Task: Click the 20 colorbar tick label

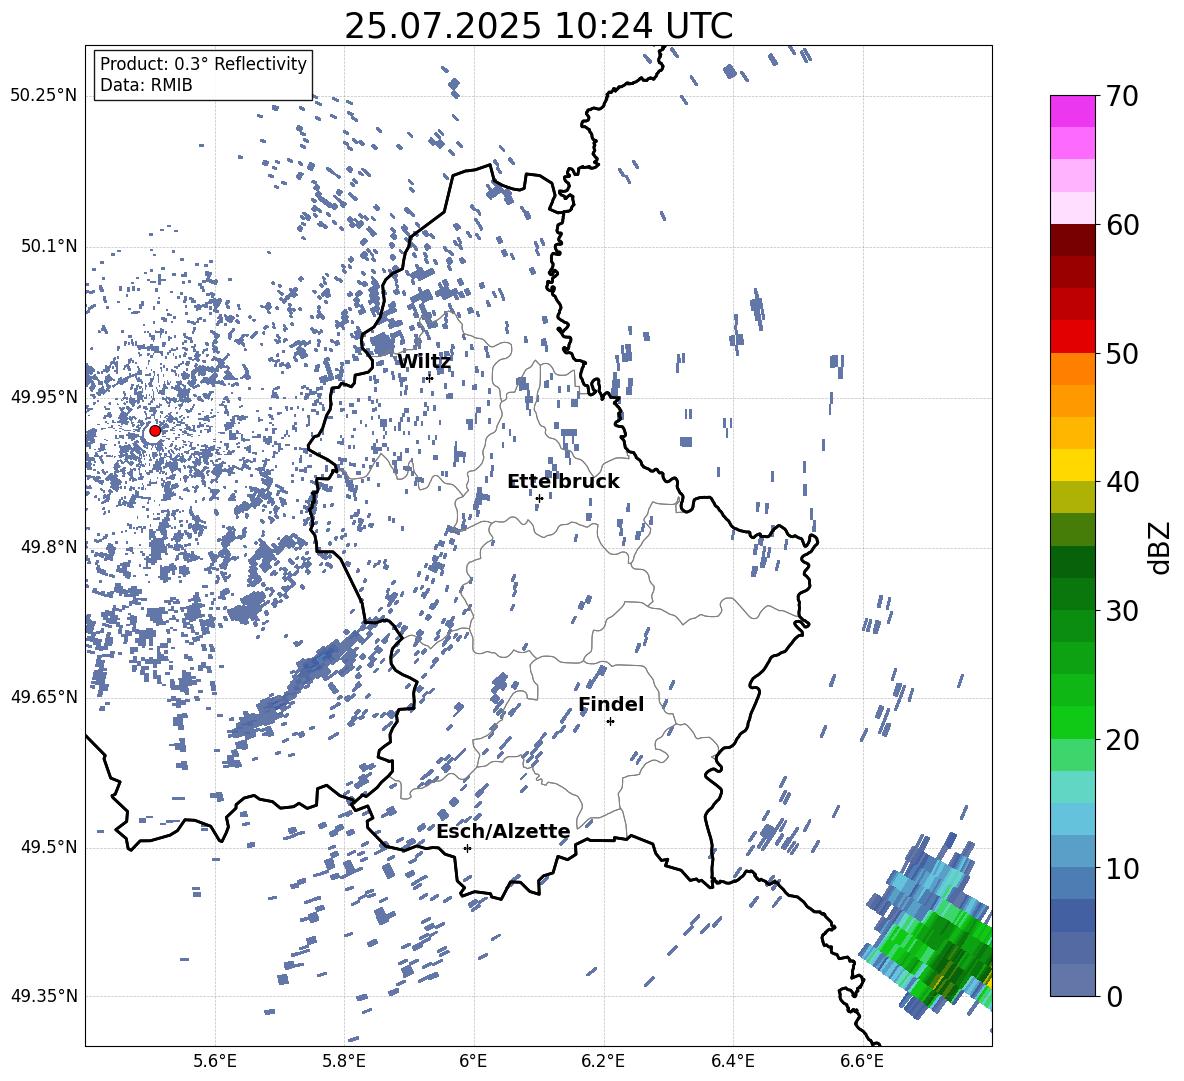Action: click(x=1123, y=740)
